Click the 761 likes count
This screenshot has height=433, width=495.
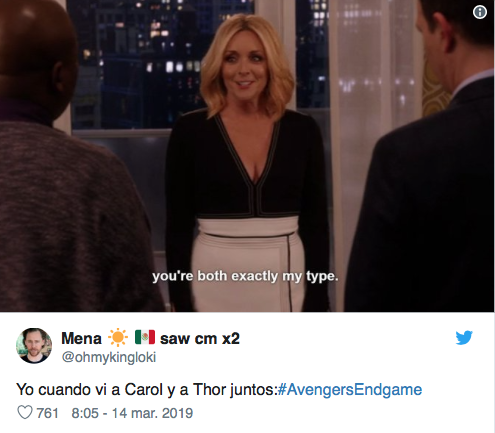point(47,413)
